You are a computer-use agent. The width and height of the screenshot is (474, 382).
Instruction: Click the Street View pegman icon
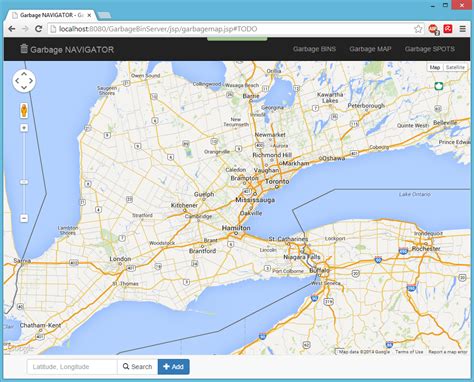(24, 110)
